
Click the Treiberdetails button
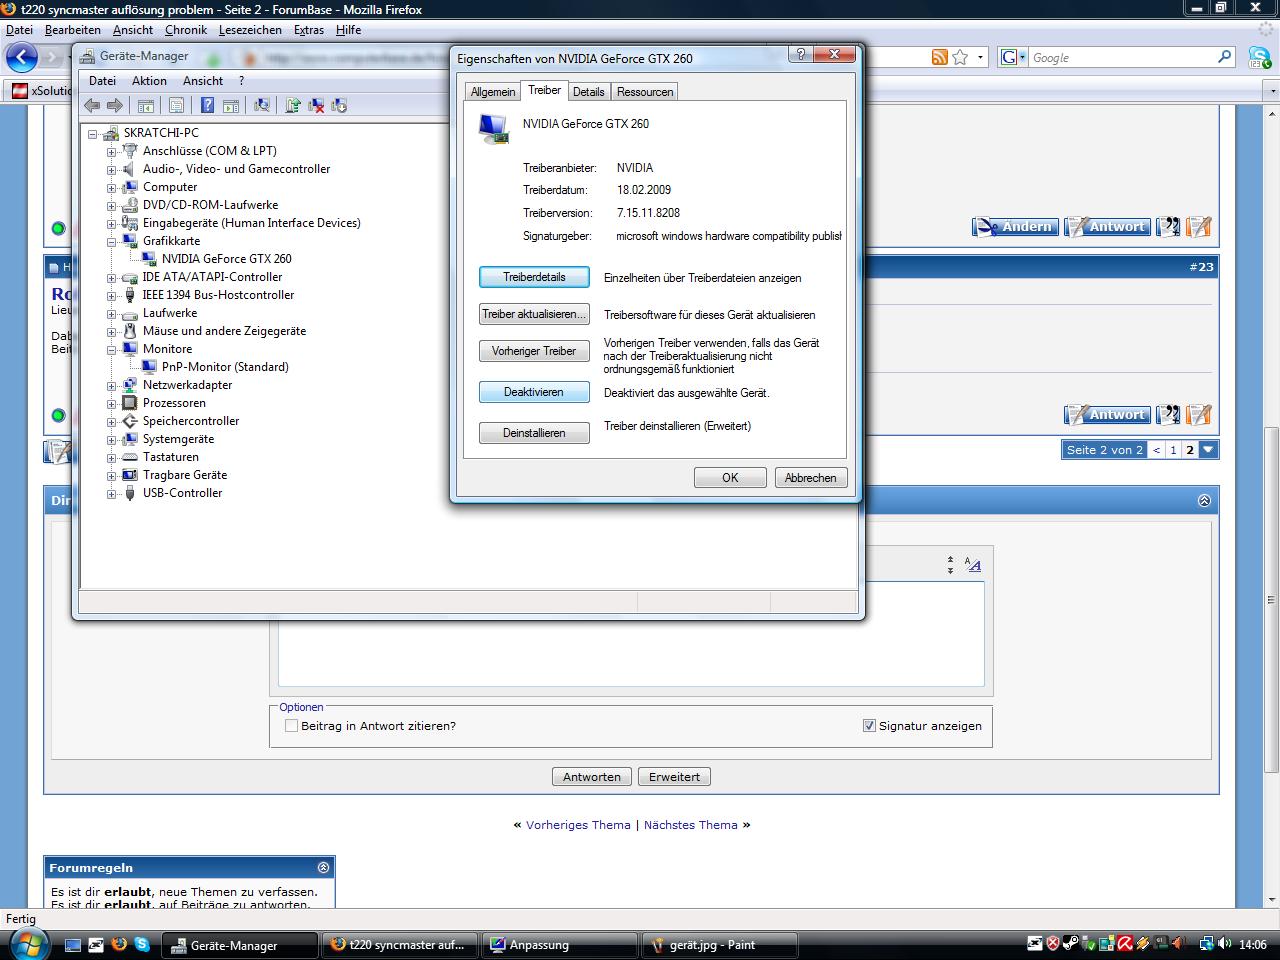click(x=534, y=277)
